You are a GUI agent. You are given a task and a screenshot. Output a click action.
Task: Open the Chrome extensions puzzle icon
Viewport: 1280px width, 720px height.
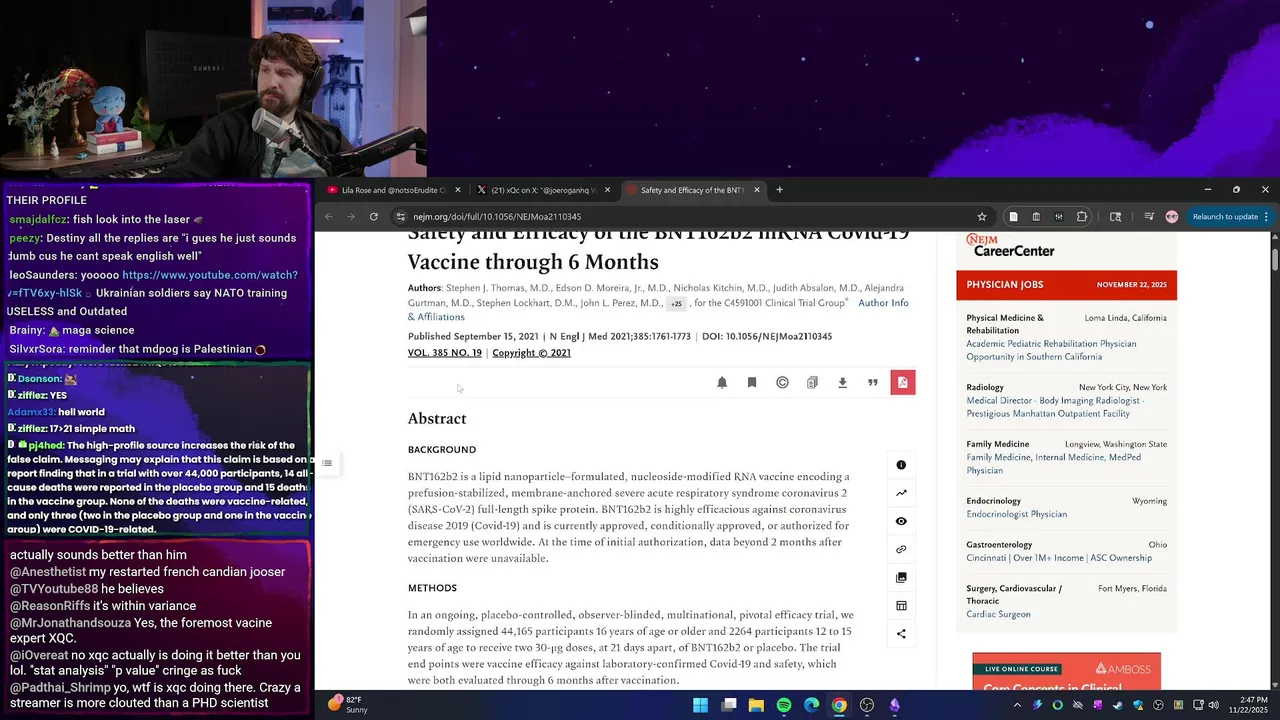1082,216
